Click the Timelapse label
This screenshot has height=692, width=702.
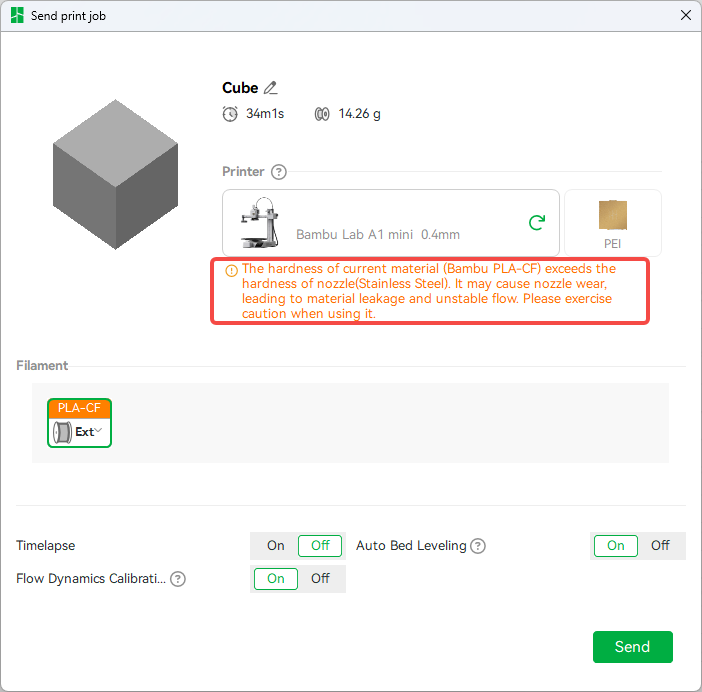pyautogui.click(x=46, y=546)
